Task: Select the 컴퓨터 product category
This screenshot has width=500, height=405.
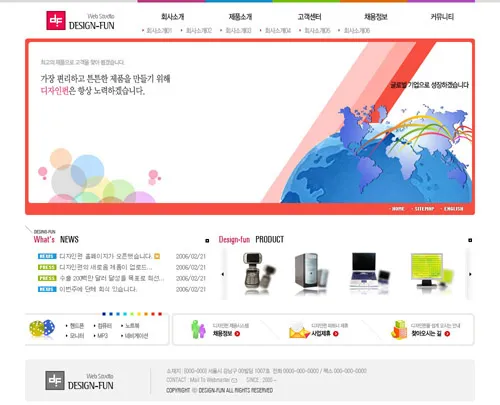Action: click(x=105, y=326)
